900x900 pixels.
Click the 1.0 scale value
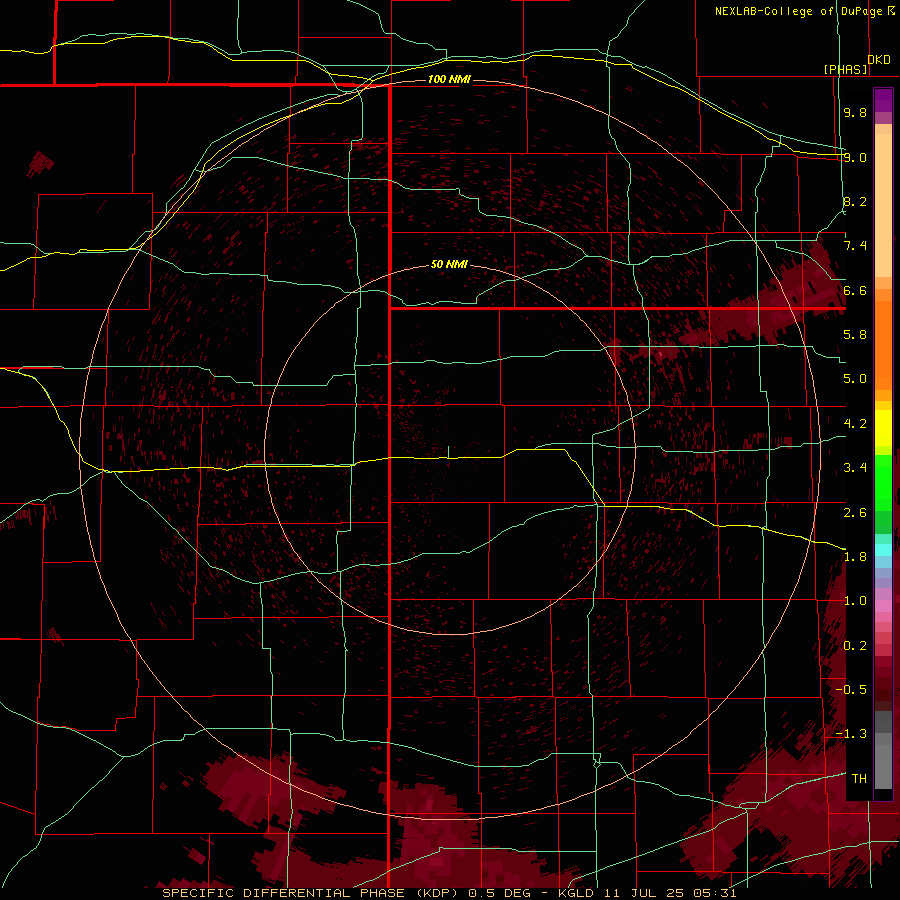855,601
